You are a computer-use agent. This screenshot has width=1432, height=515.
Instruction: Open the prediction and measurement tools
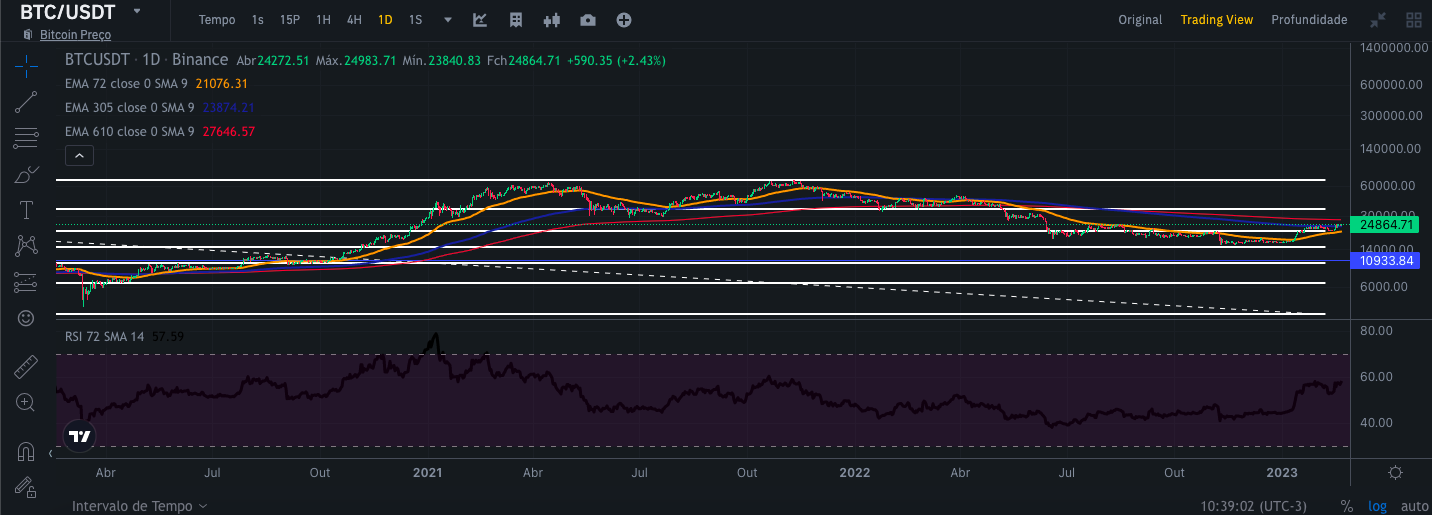click(26, 282)
